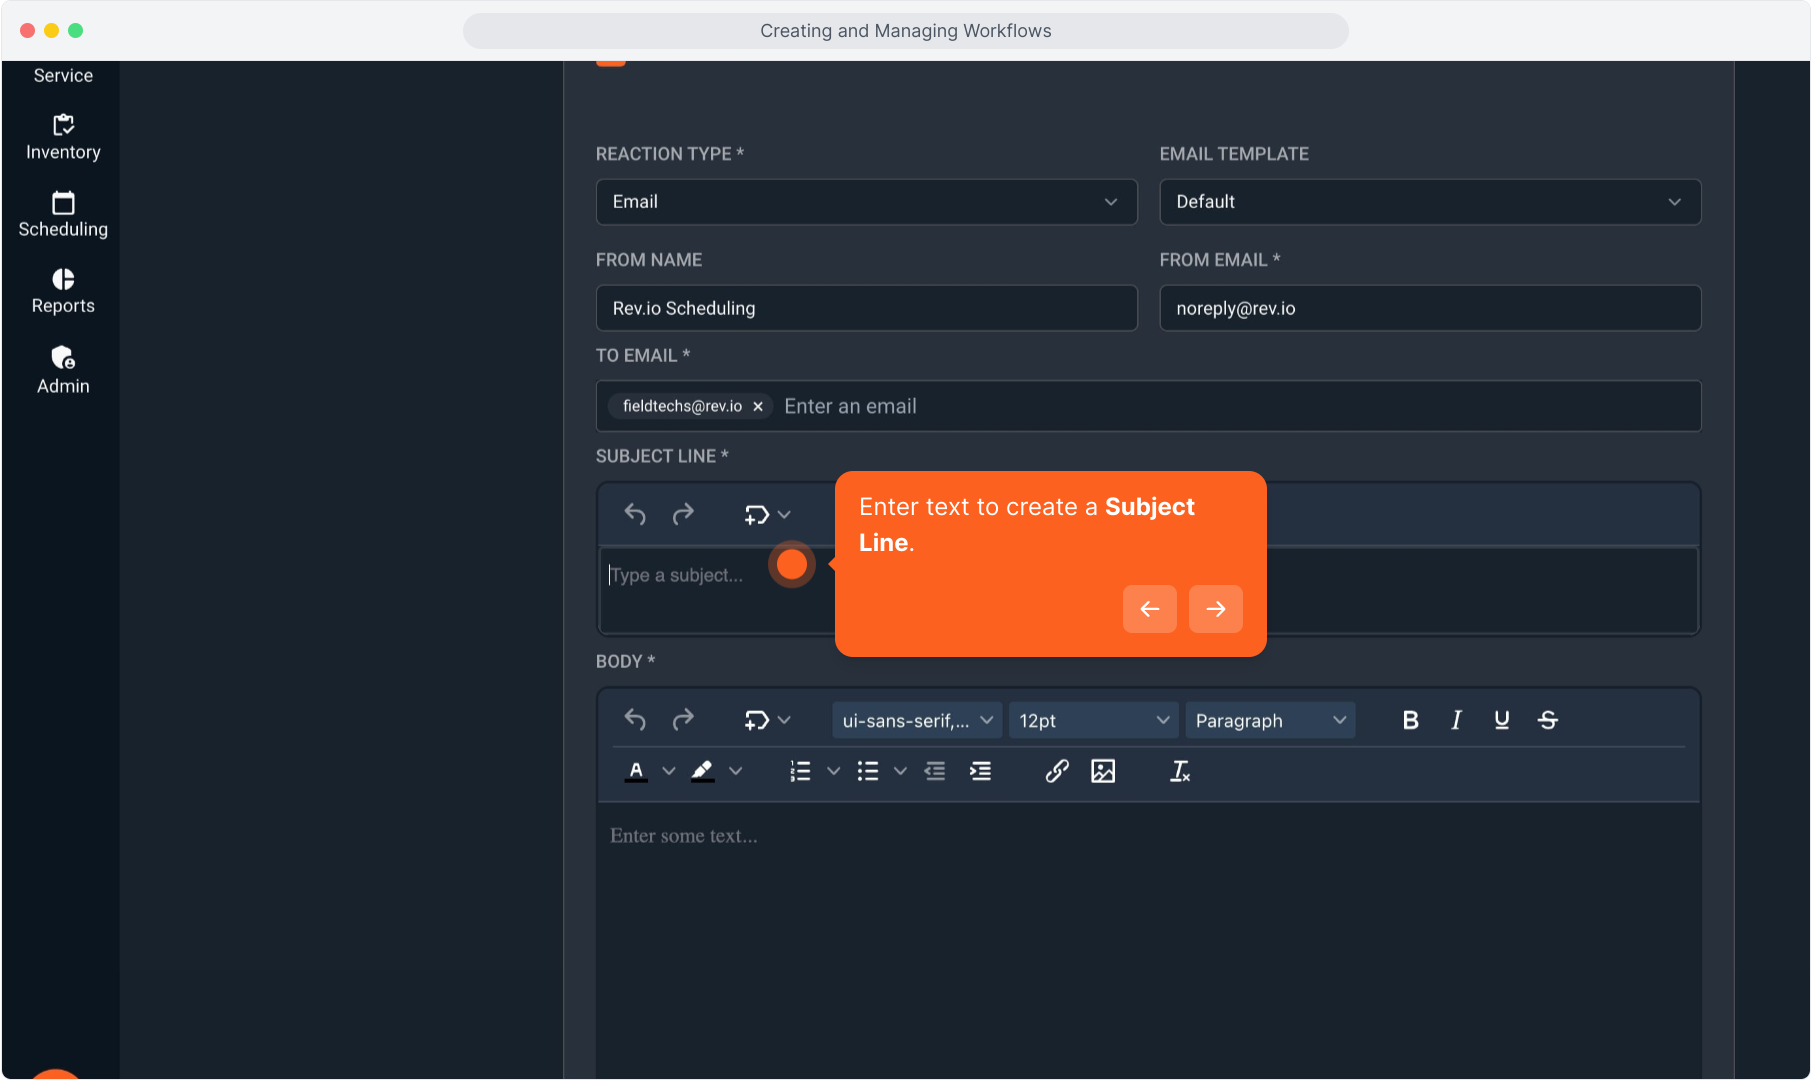The width and height of the screenshot is (1812, 1080).
Task: Go to Reports in the sidebar
Action: coord(63,291)
